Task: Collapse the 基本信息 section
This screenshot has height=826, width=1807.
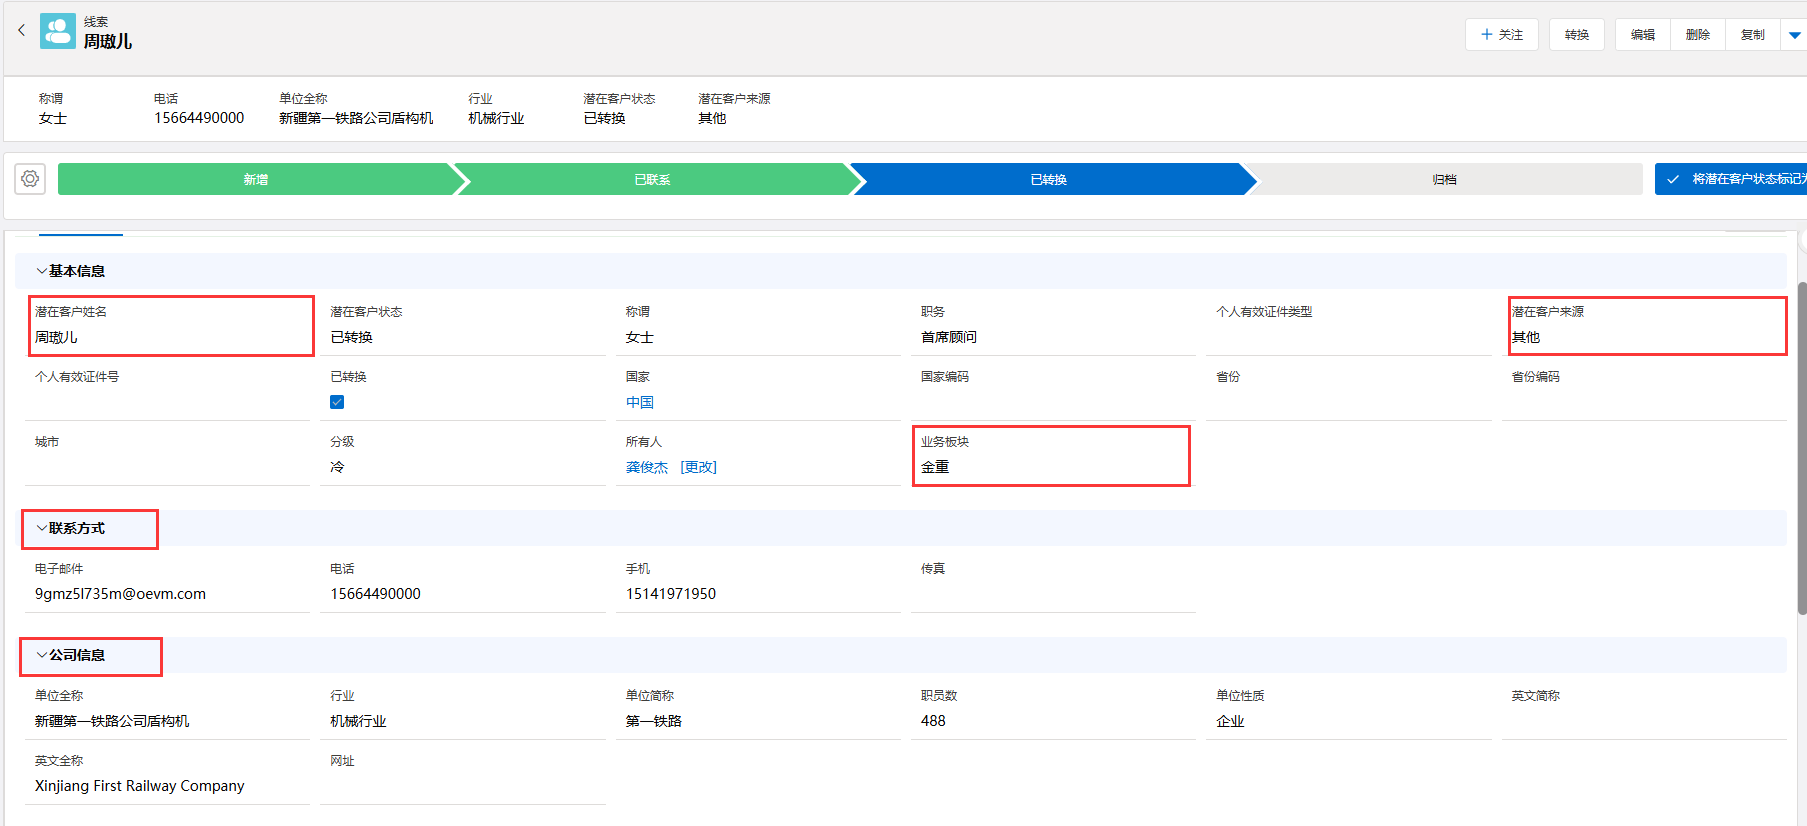Action: (42, 271)
